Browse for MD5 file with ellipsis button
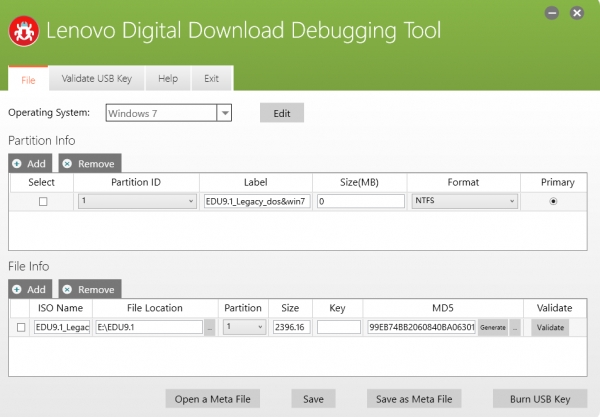600x417 pixels. [515, 327]
